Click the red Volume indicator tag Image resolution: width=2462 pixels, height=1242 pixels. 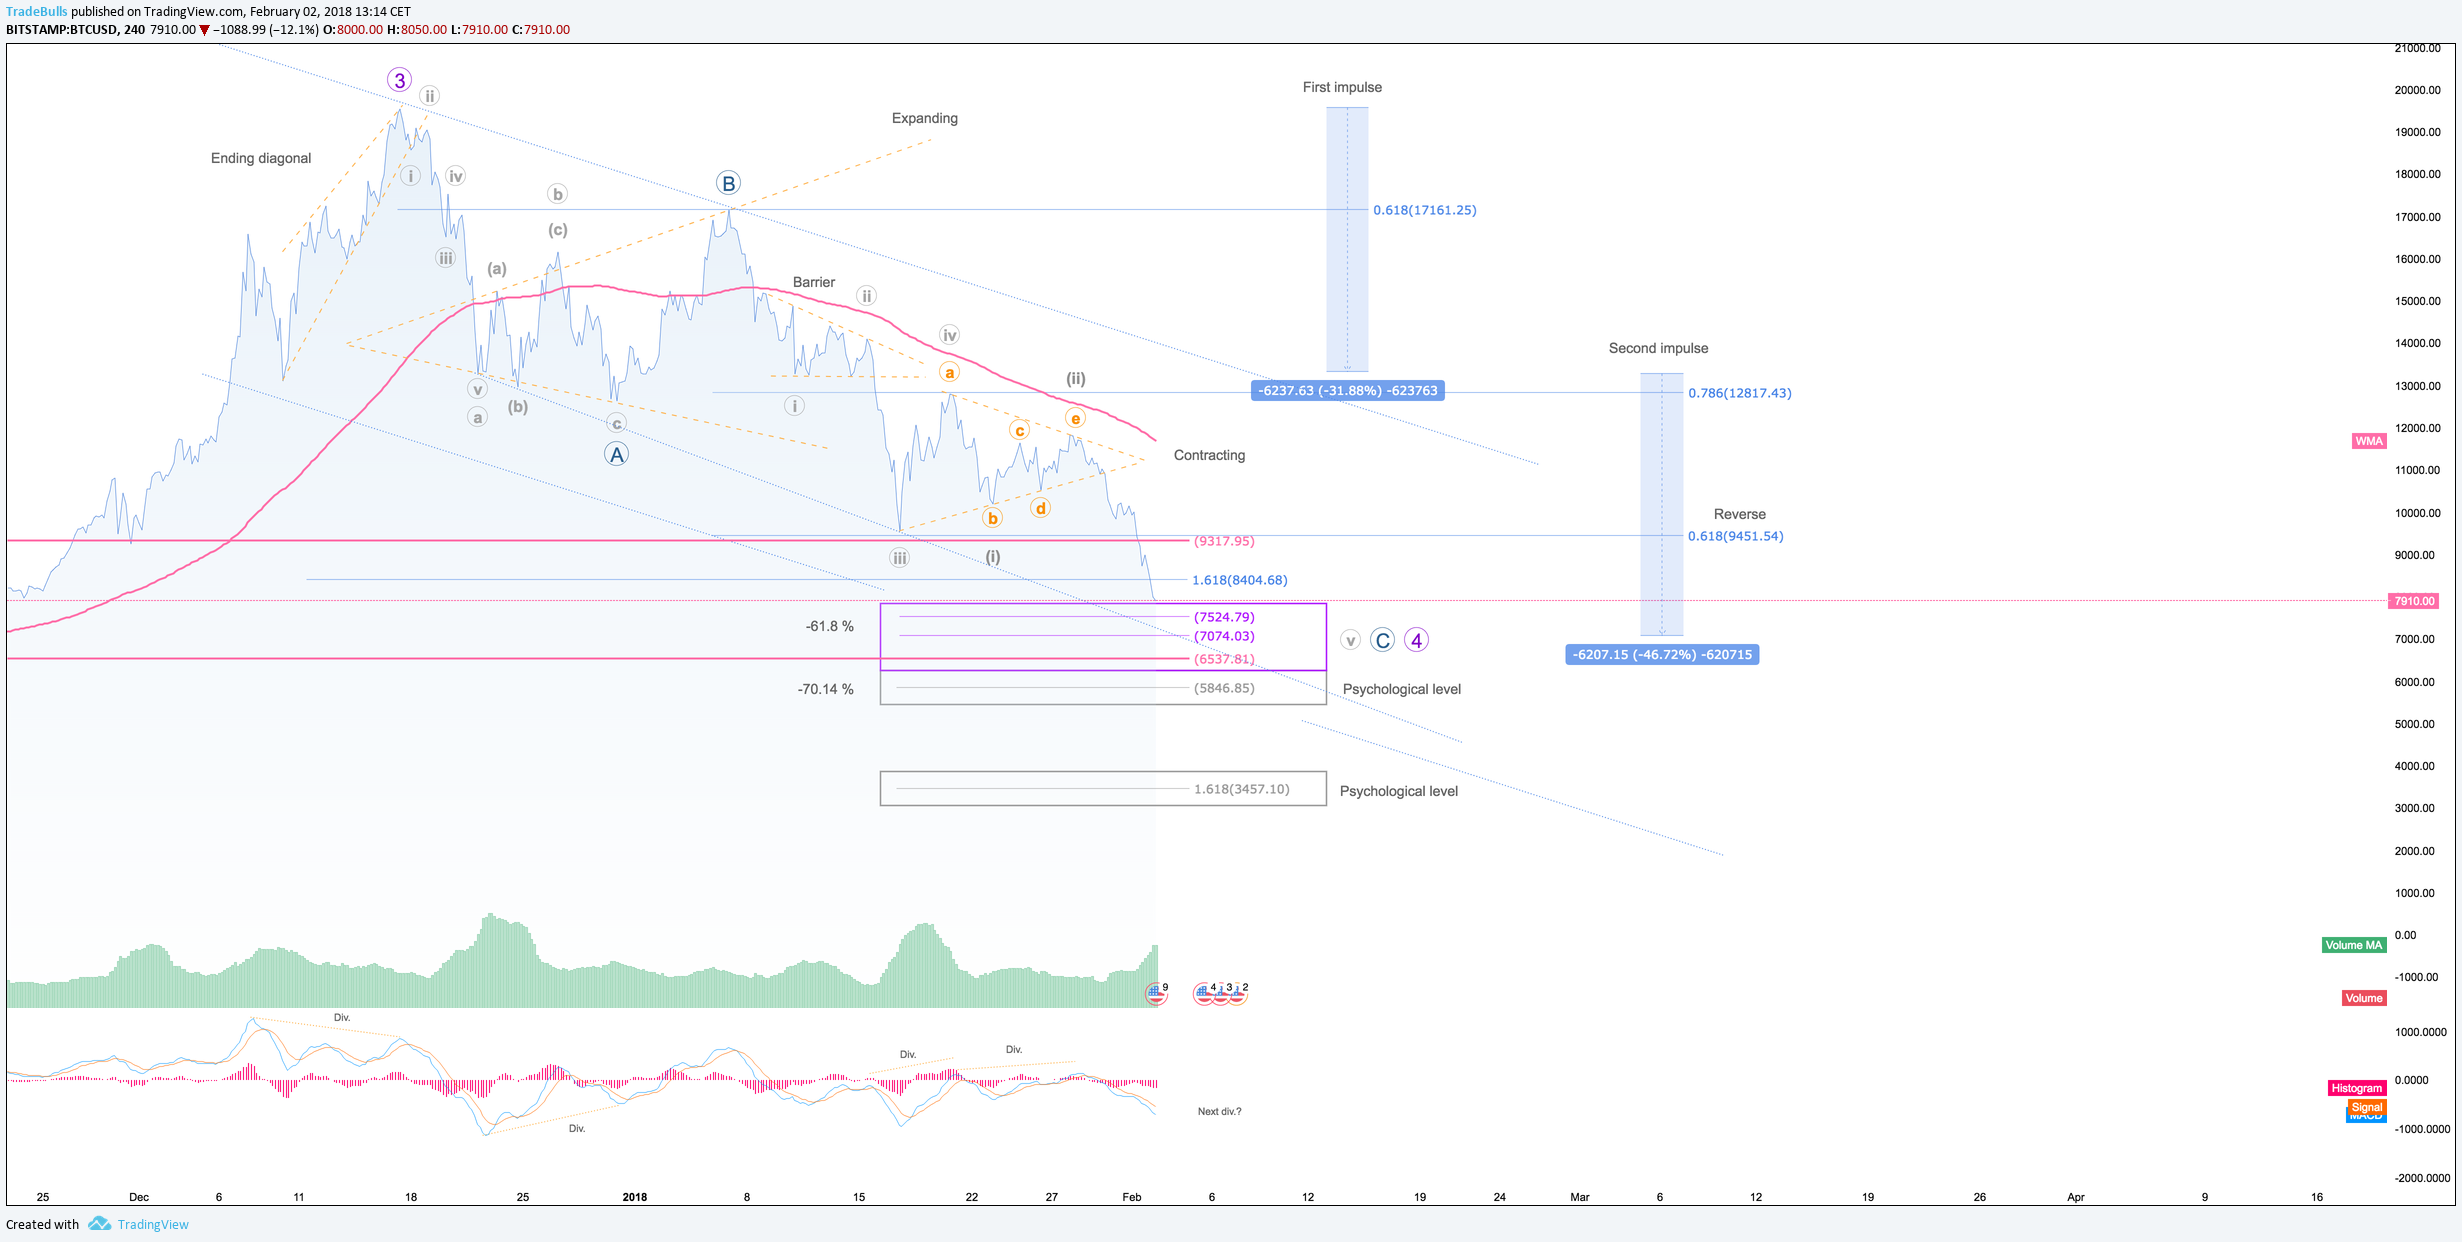2364,998
